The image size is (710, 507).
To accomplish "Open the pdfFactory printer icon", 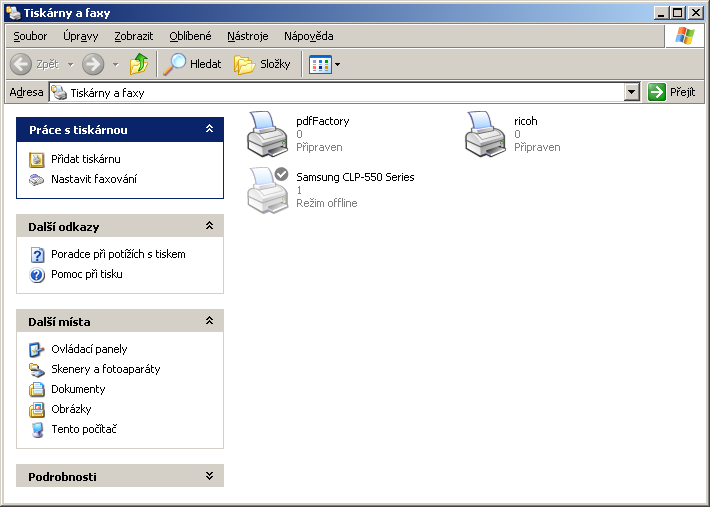I will click(x=266, y=135).
